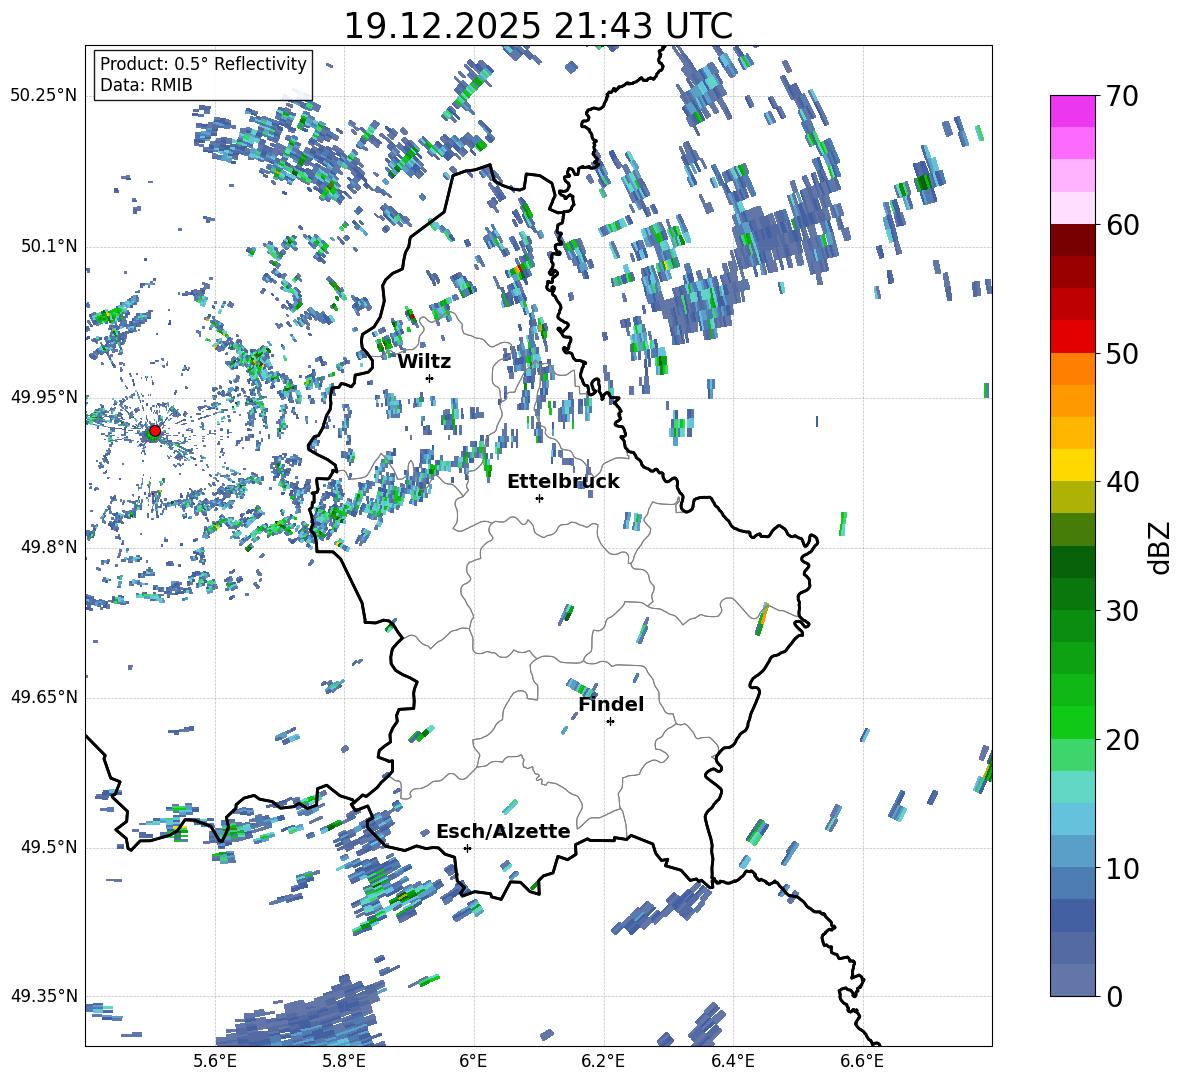Click the 'dBZ' colorbar label

pos(1159,547)
